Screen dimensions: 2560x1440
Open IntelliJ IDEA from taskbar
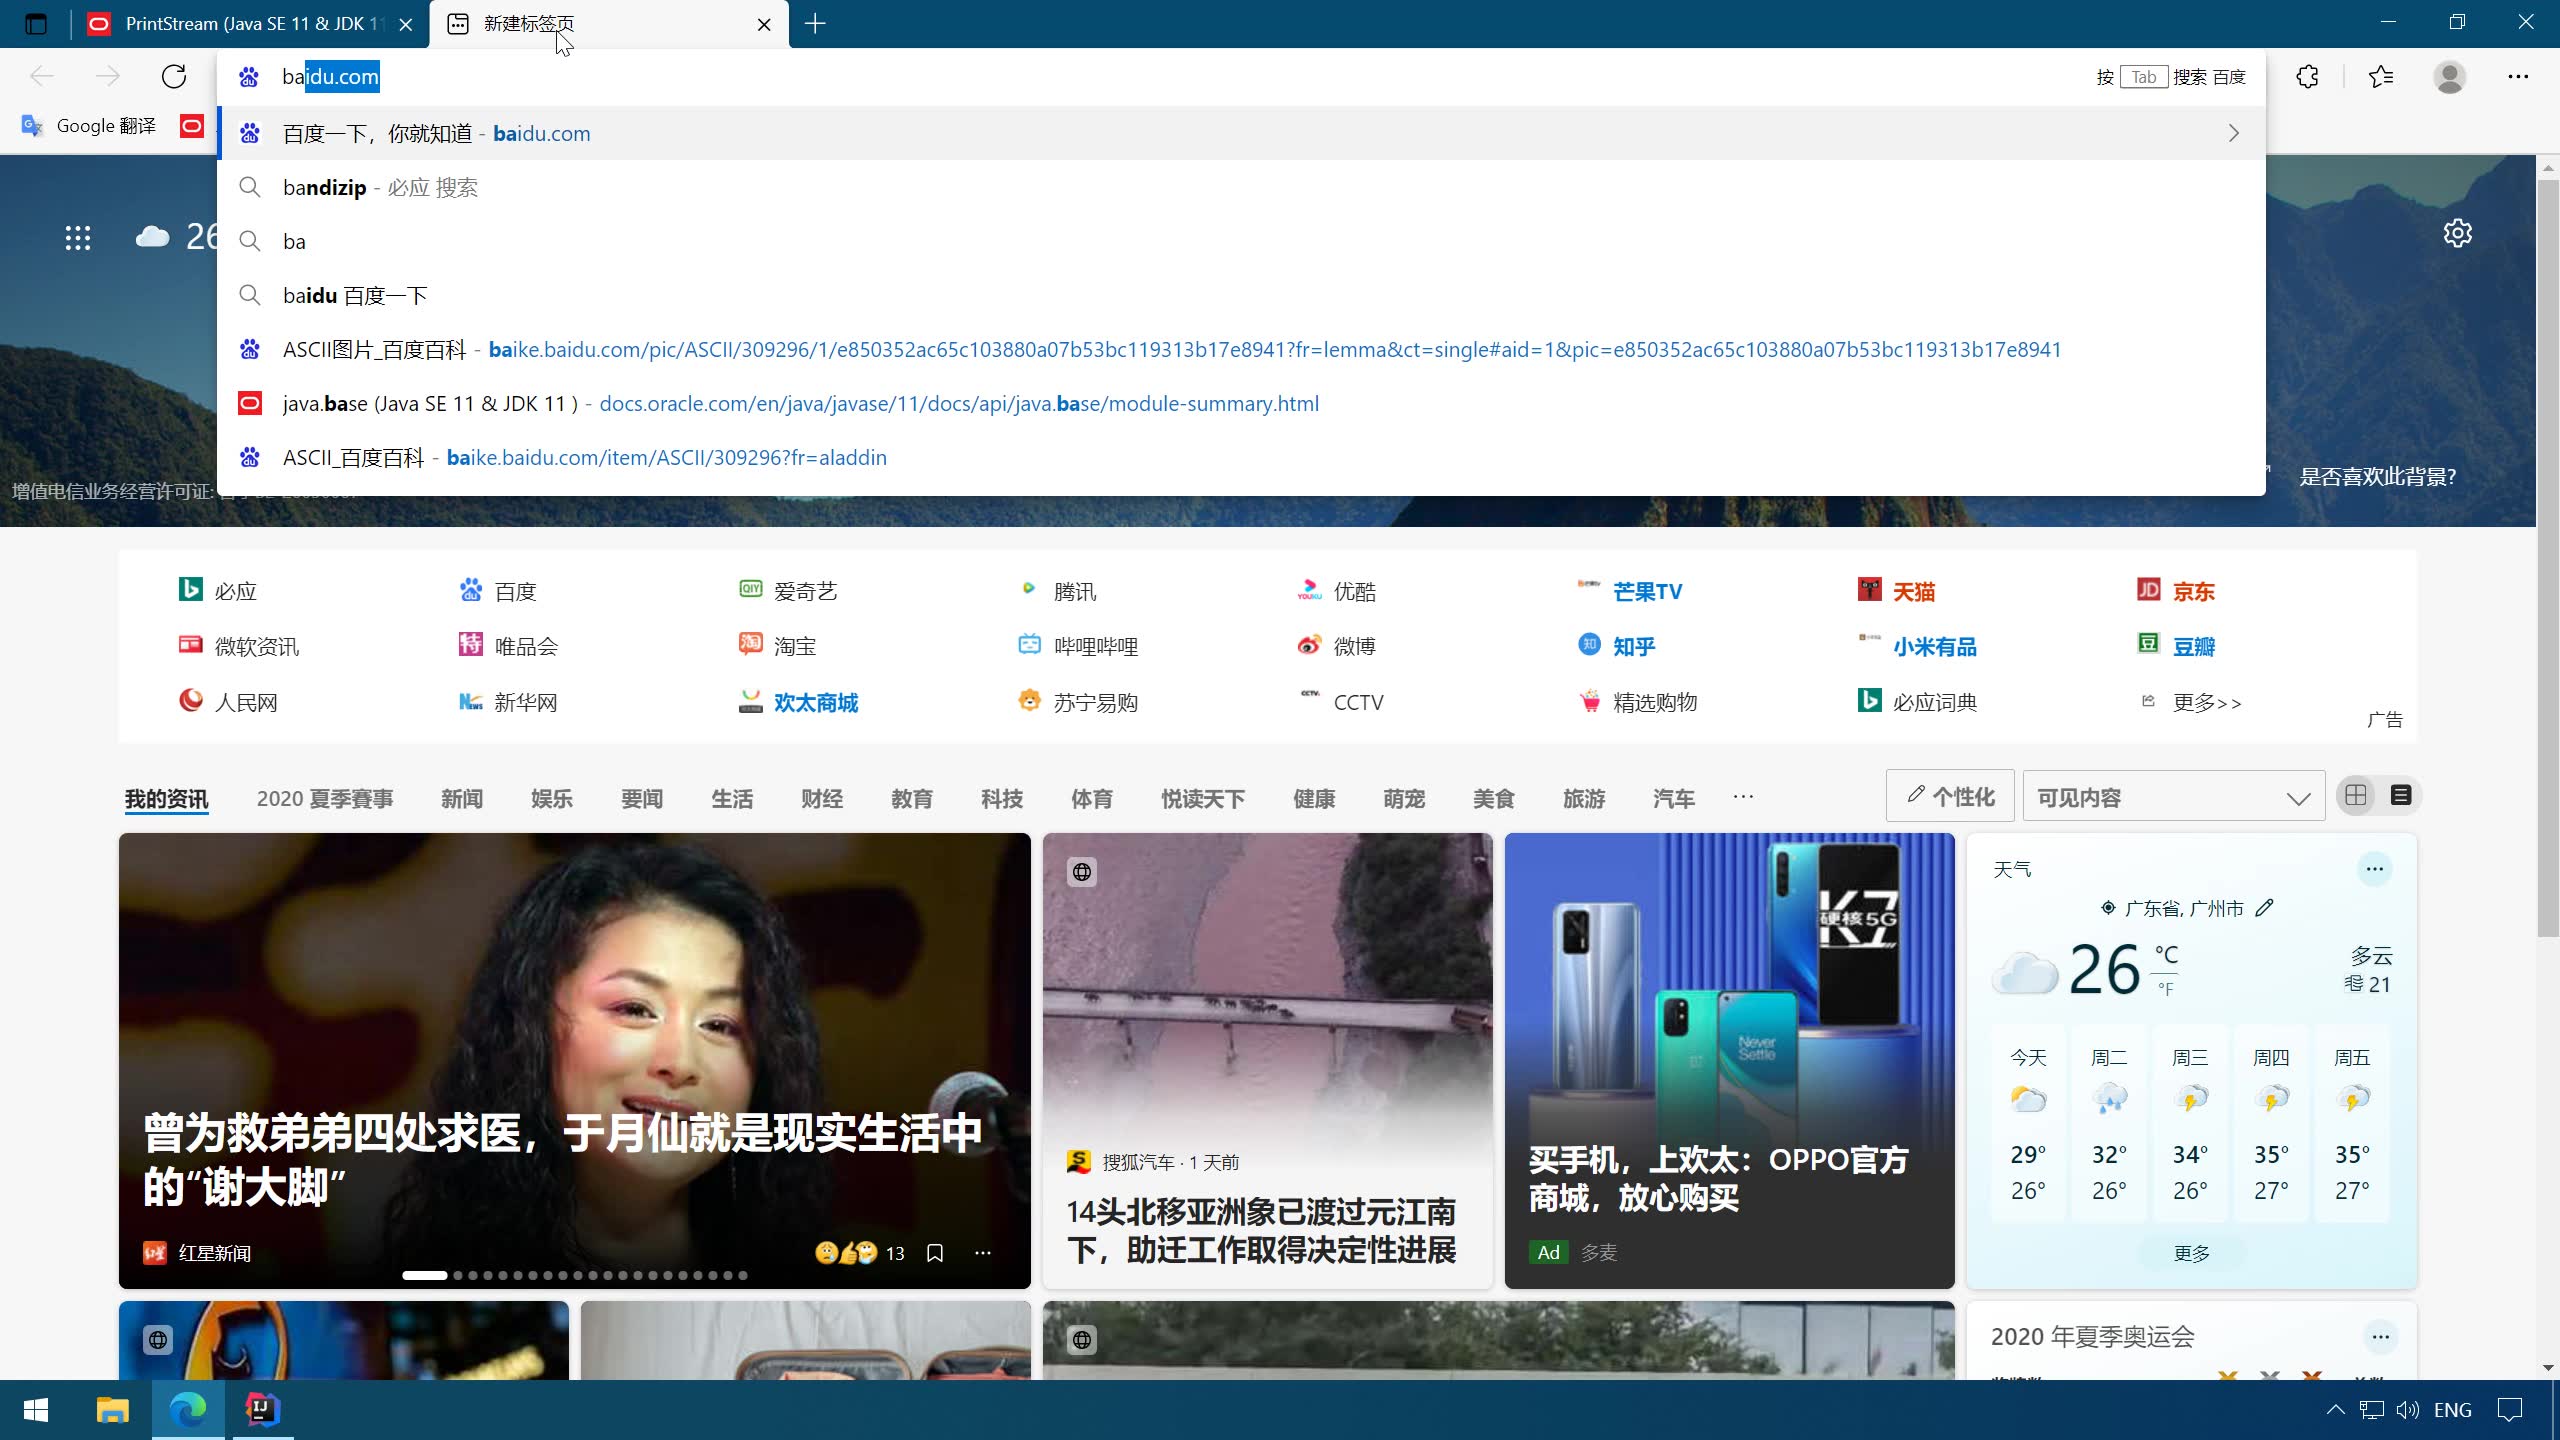(x=263, y=1410)
